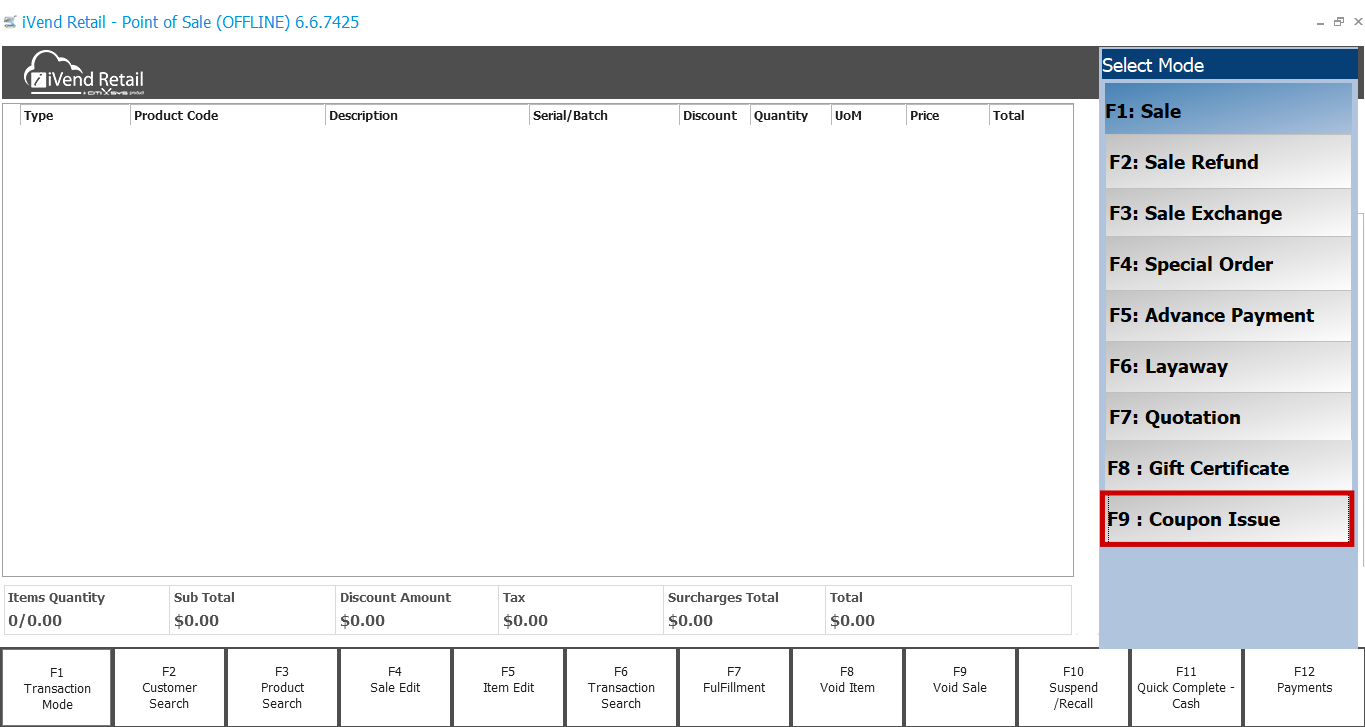Viewport: 1365px width, 727px height.
Task: Click the Items Quantity value 0/0.00
Action: pos(35,621)
